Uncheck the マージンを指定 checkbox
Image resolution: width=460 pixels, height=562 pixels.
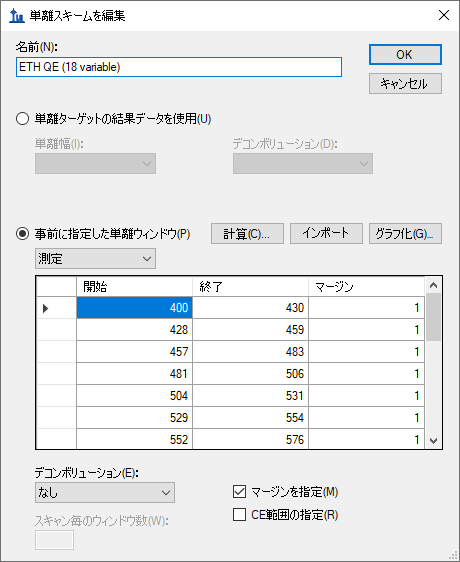239,492
